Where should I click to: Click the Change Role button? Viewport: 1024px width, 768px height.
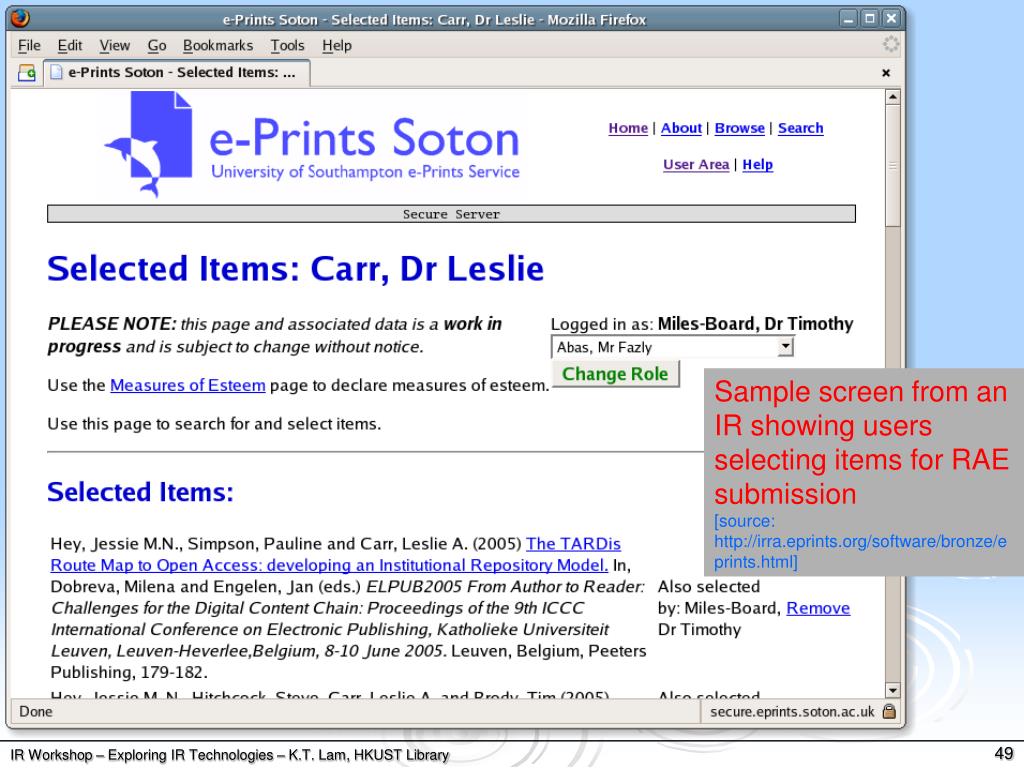coord(615,374)
